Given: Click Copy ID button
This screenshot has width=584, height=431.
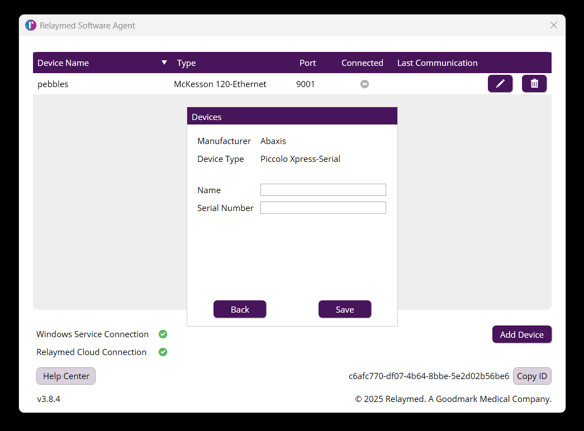Looking at the screenshot, I should click(532, 376).
